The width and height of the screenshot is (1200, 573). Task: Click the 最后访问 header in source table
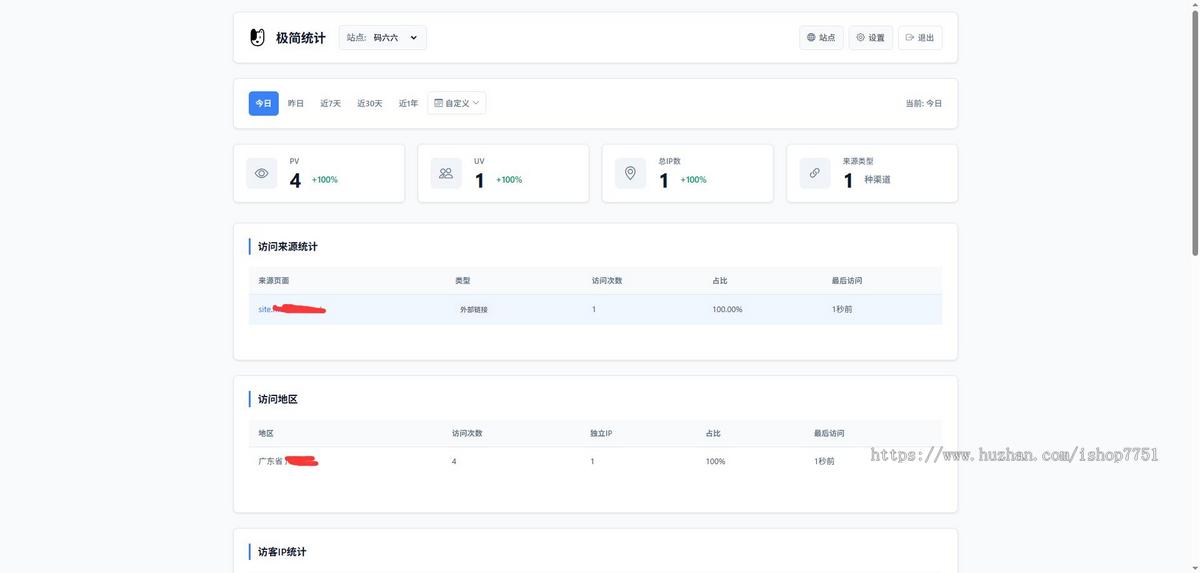(x=846, y=280)
